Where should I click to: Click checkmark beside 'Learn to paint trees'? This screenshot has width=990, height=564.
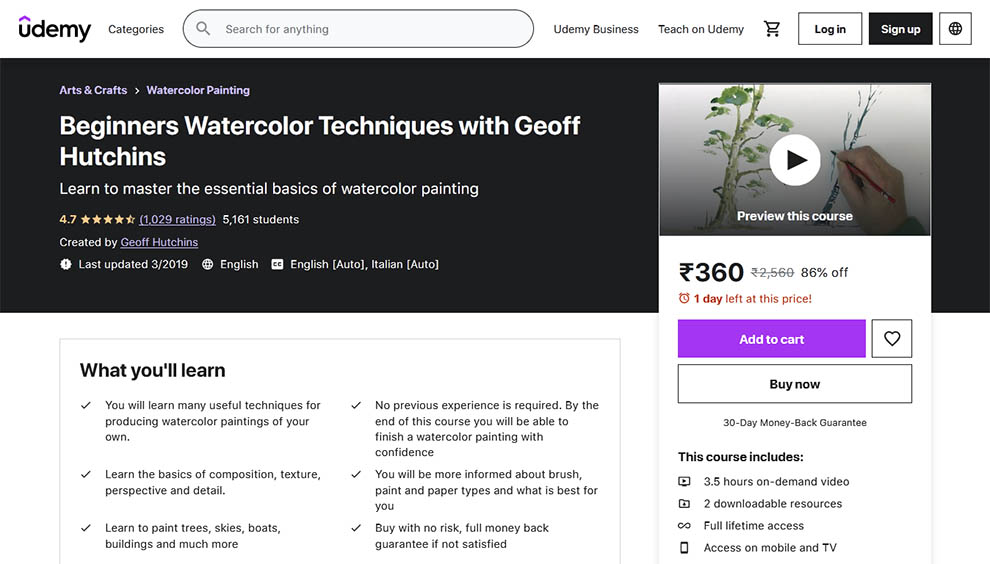click(86, 528)
